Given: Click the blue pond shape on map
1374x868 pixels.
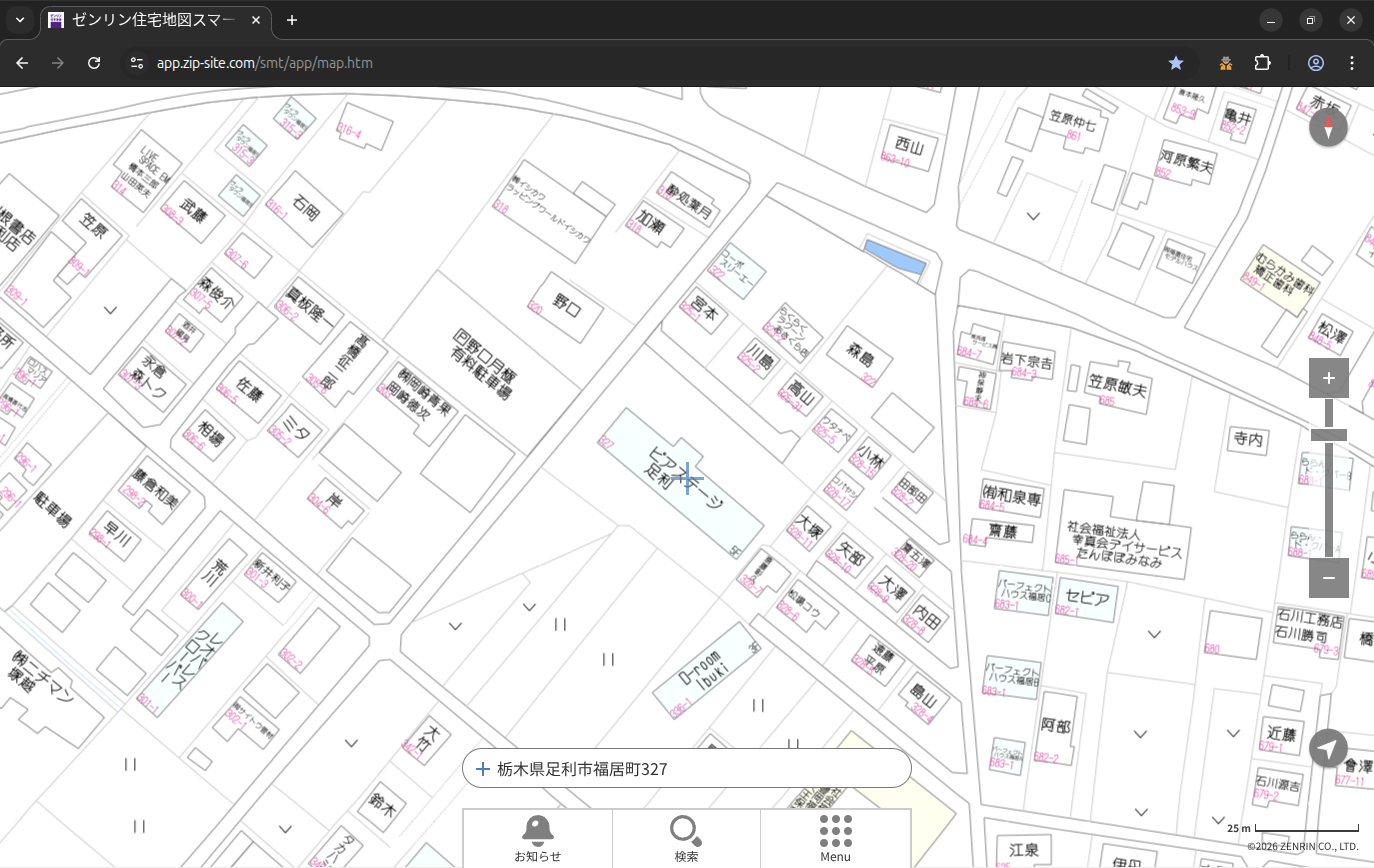Looking at the screenshot, I should coord(895,258).
